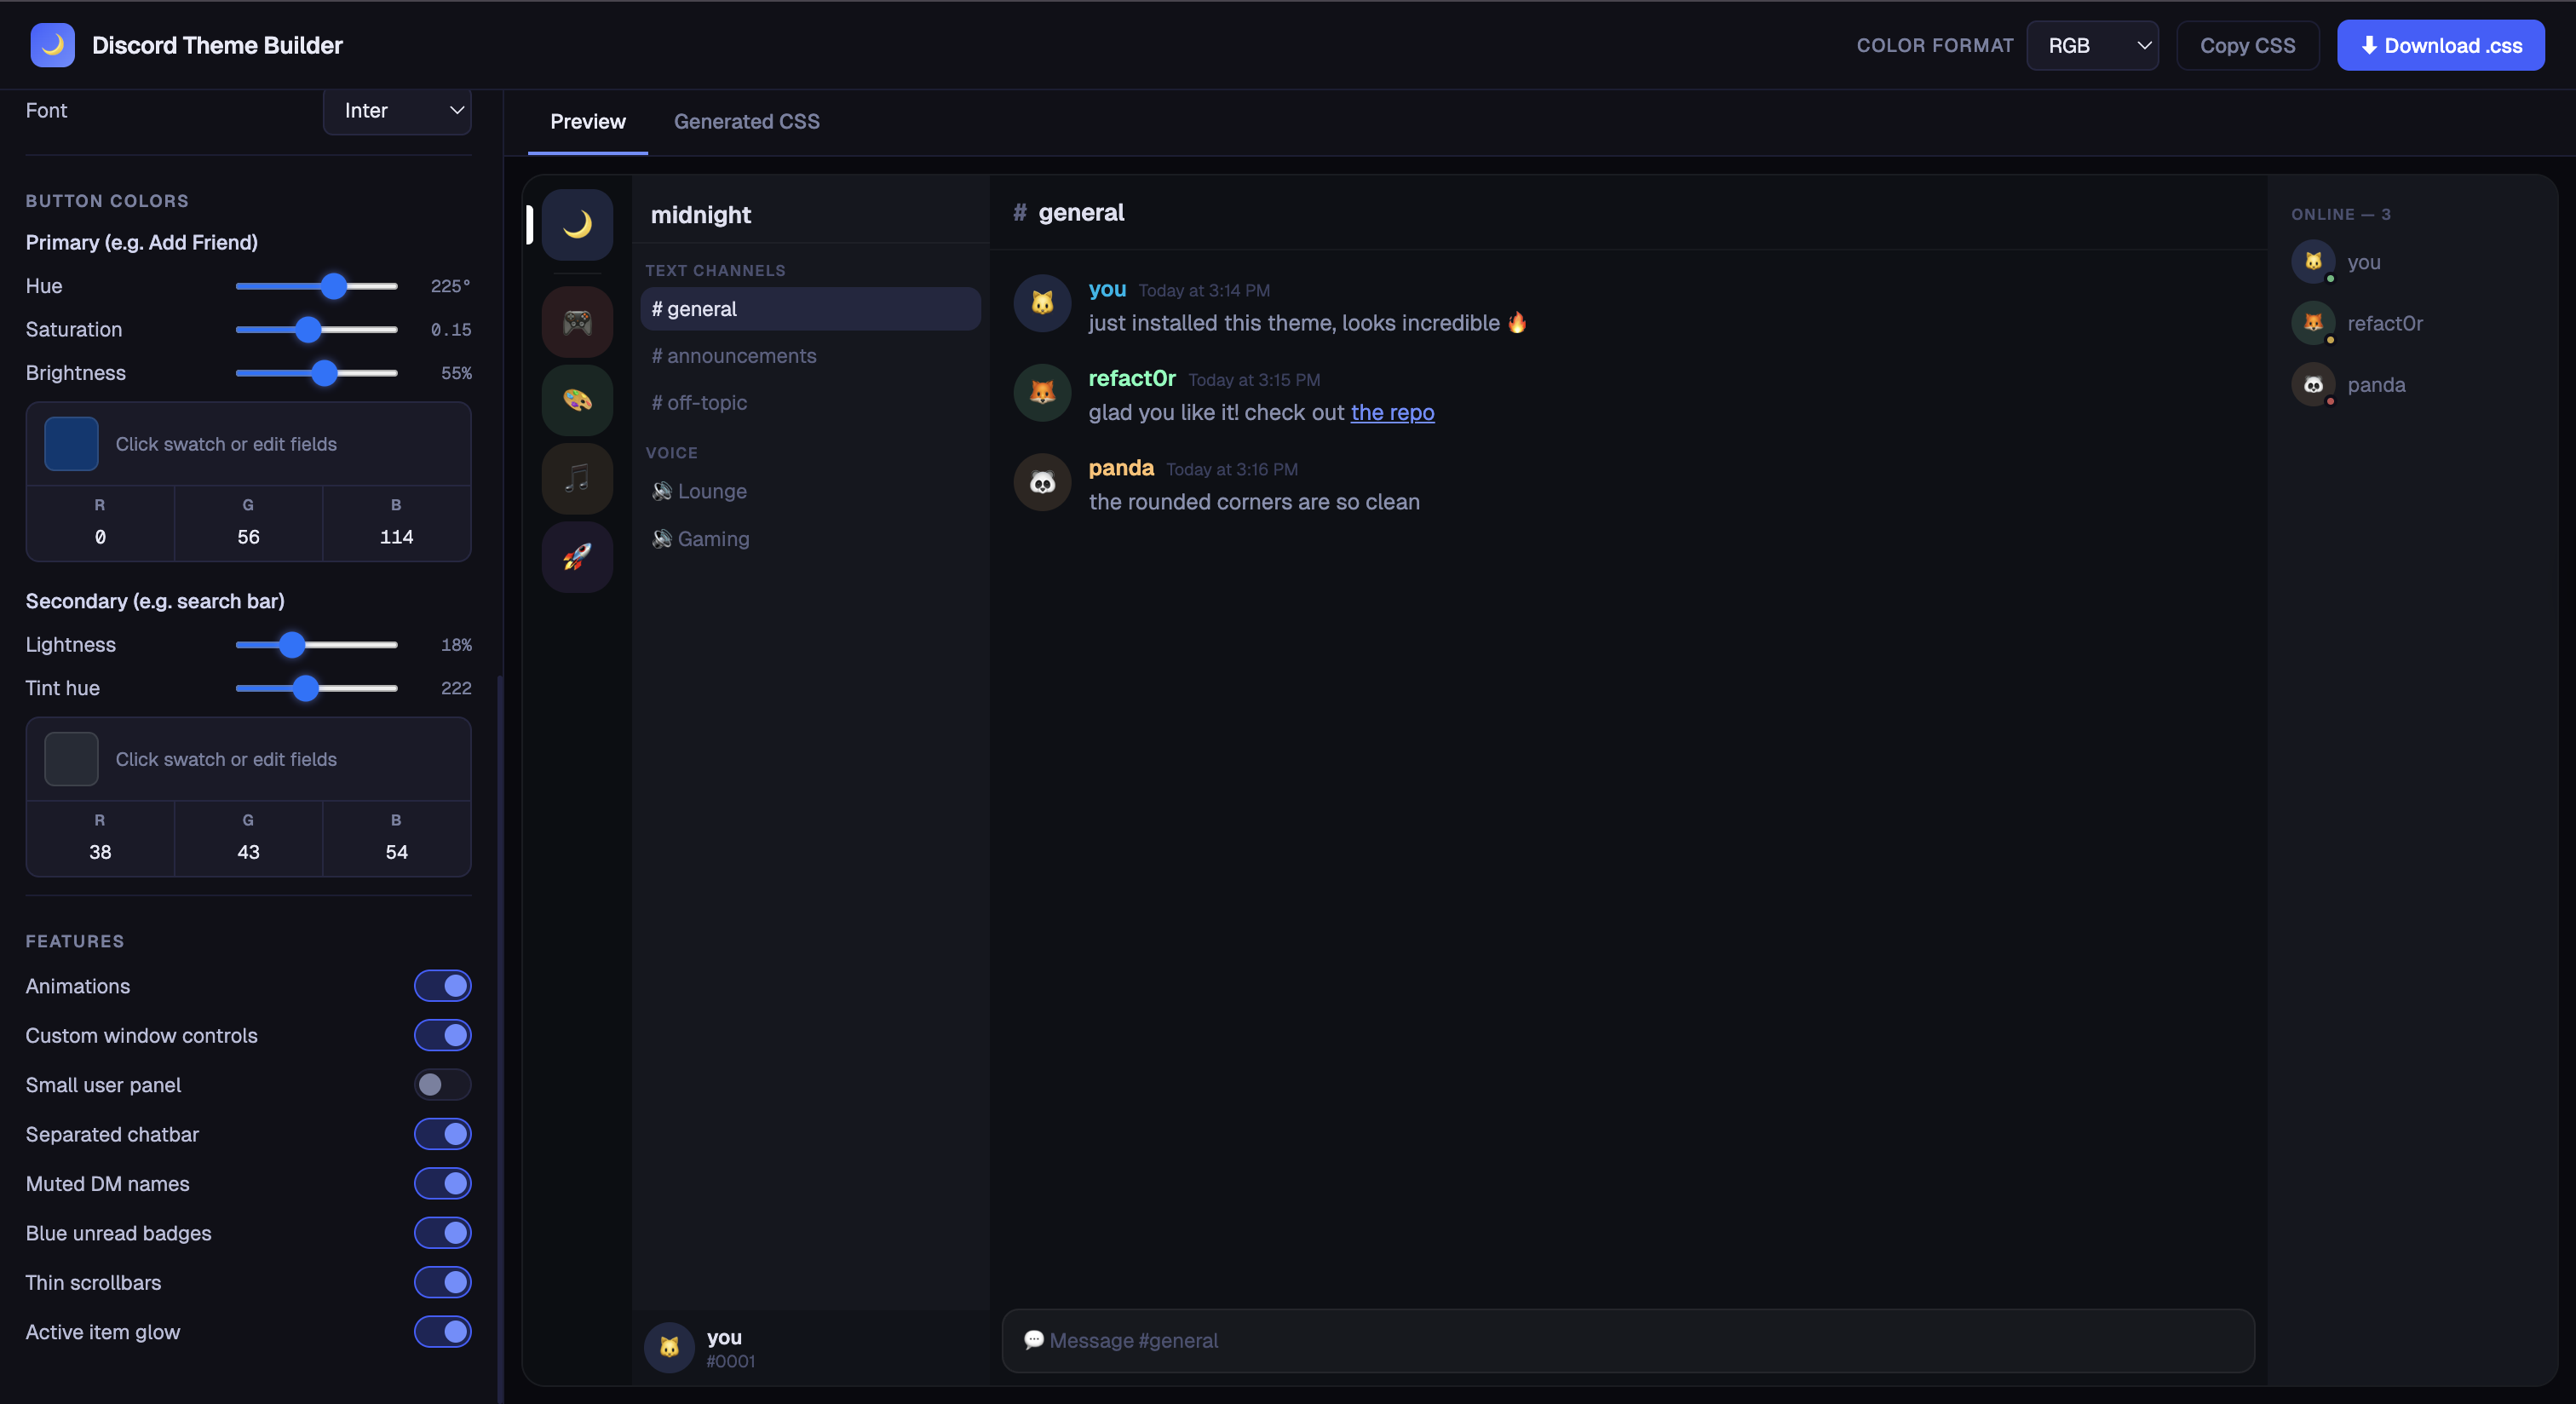Open the music note server icon

577,478
